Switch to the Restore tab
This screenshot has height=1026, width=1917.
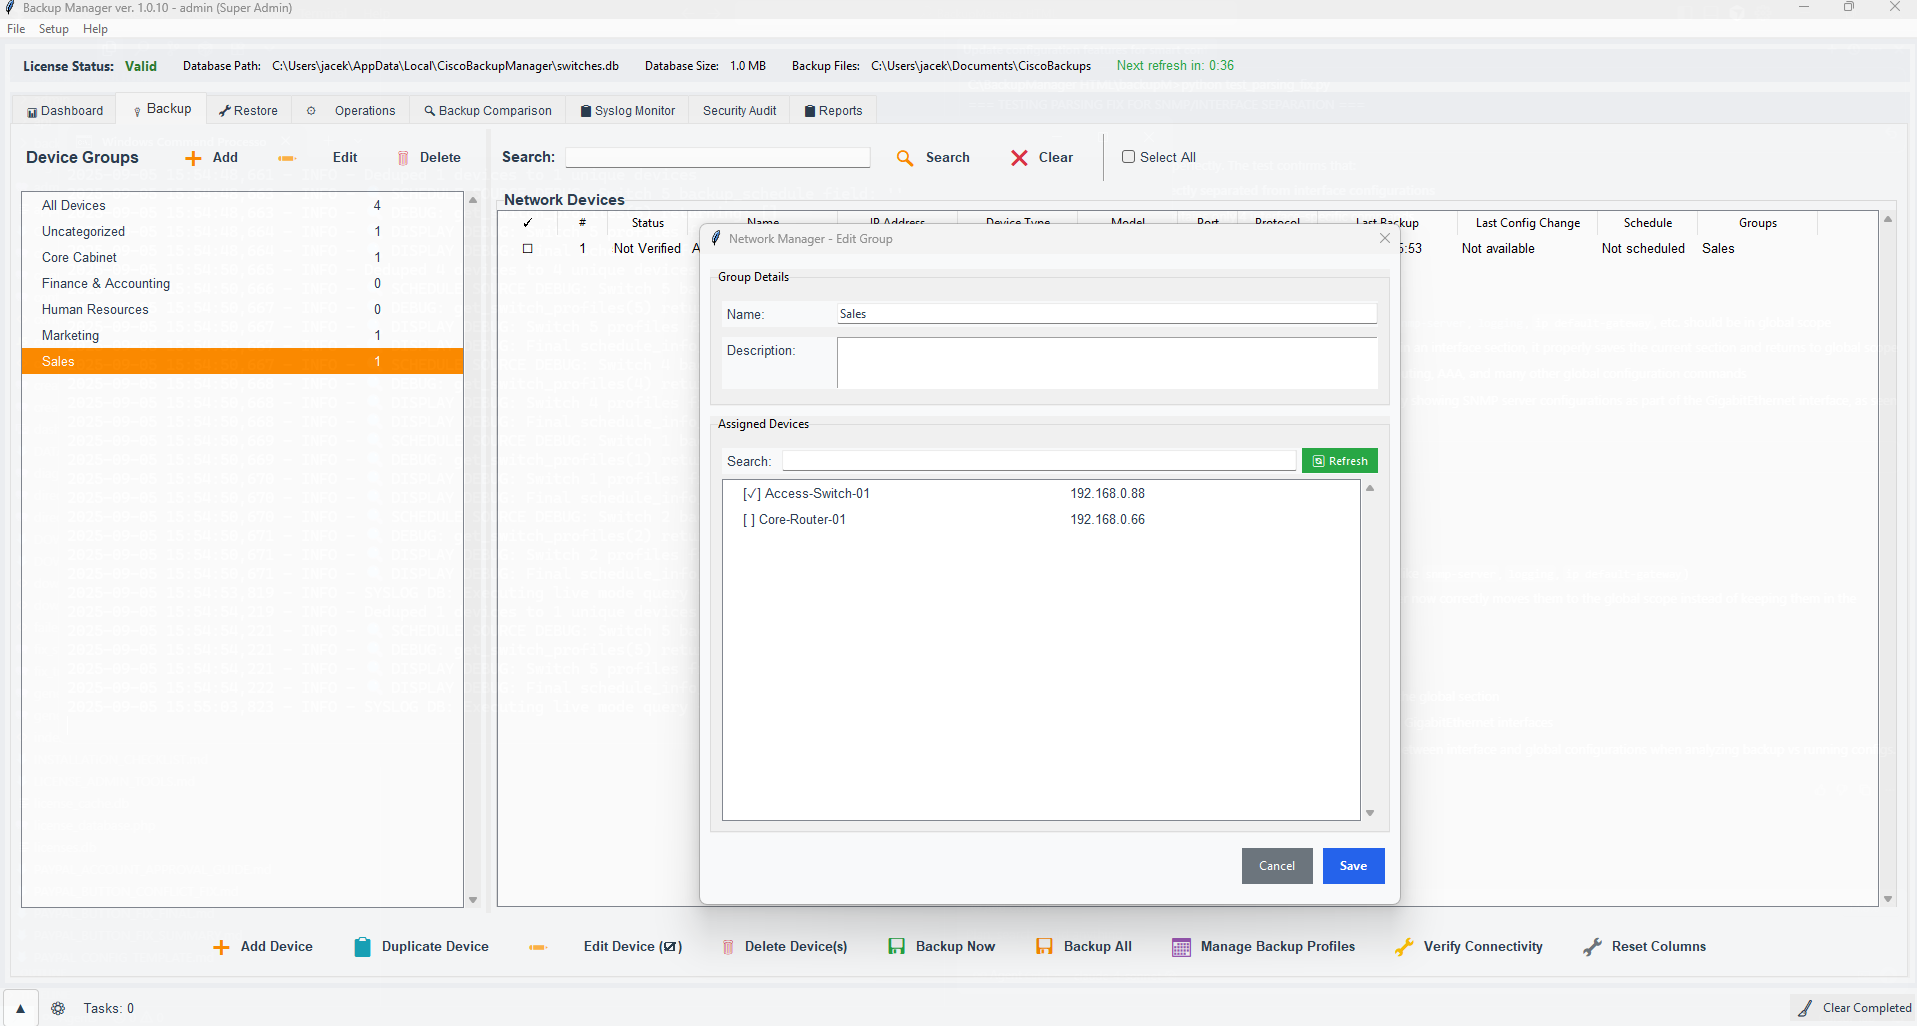(x=249, y=111)
